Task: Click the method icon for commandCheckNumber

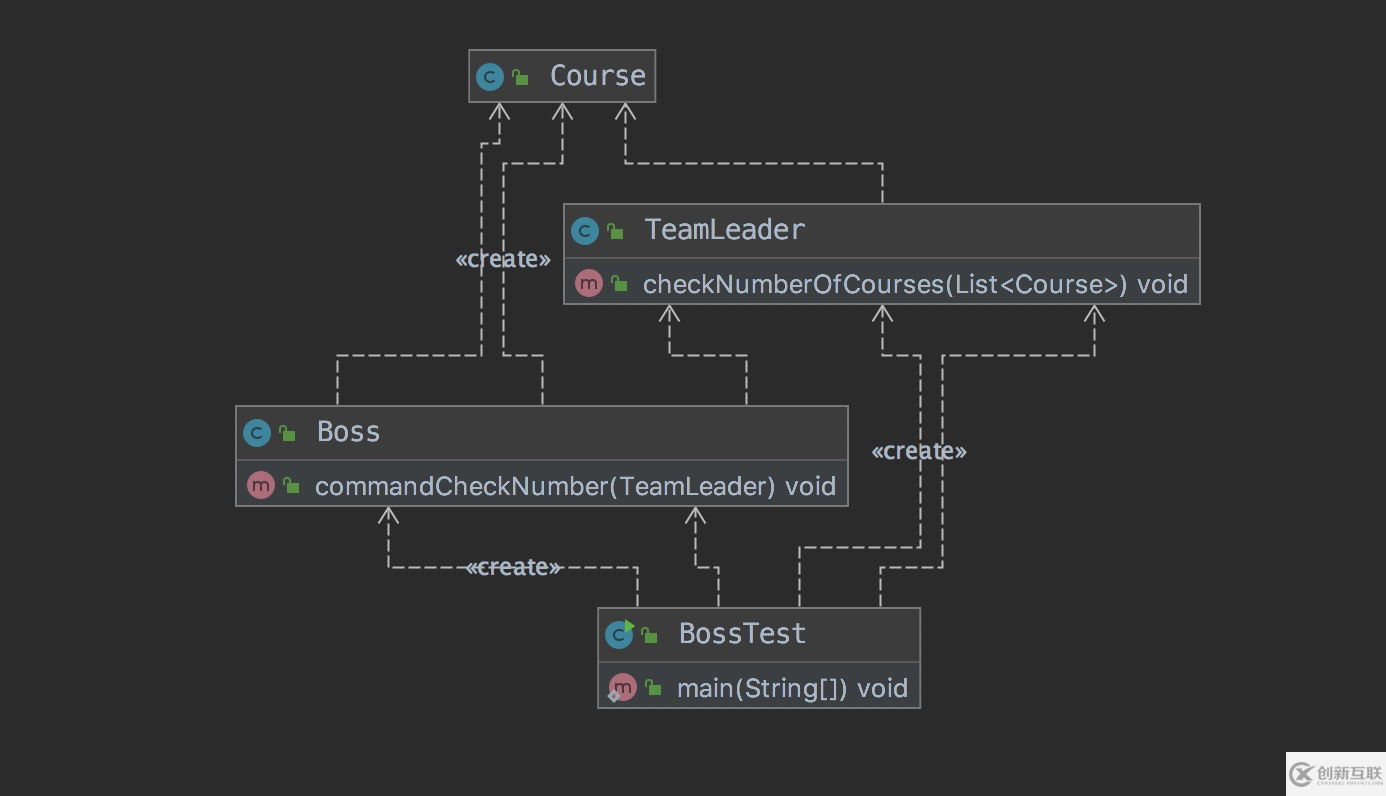Action: [x=260, y=486]
